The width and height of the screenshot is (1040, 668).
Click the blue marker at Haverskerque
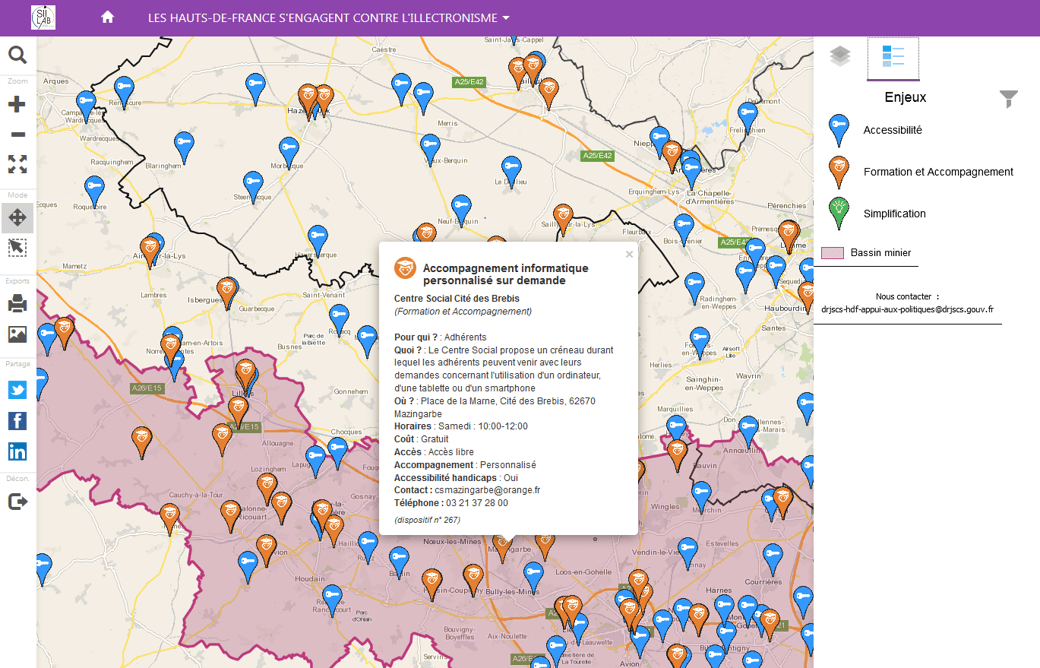(x=318, y=240)
